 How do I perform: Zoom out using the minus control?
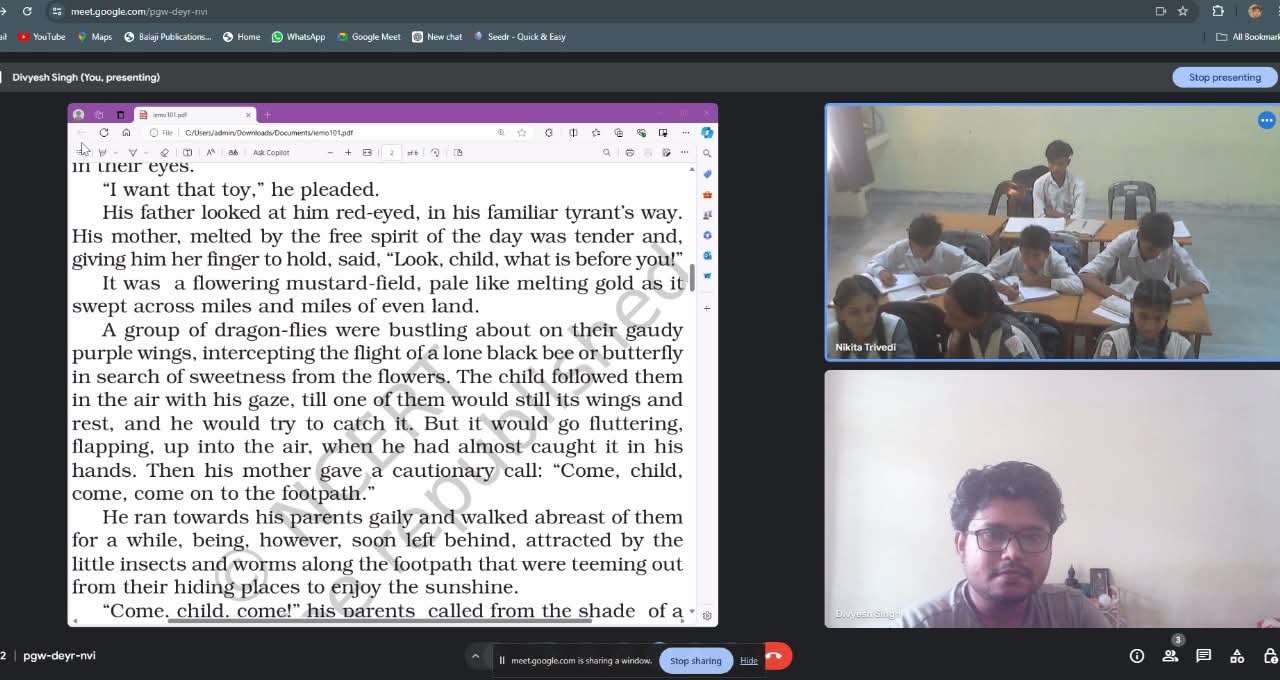[x=331, y=152]
